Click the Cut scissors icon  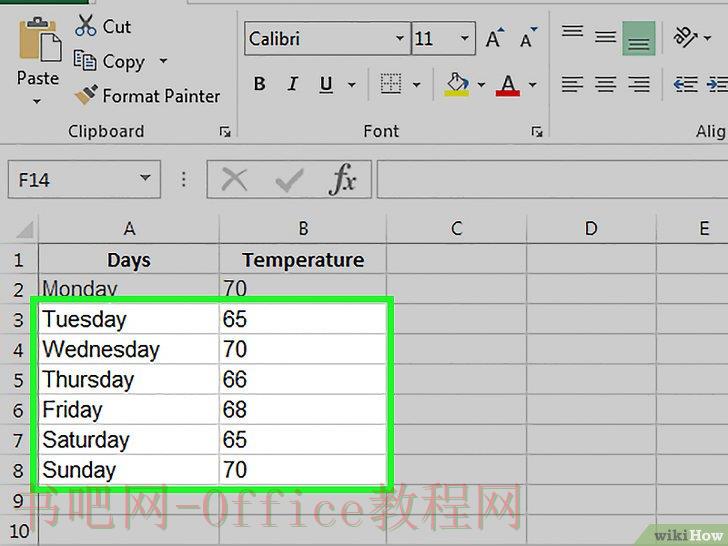point(85,26)
